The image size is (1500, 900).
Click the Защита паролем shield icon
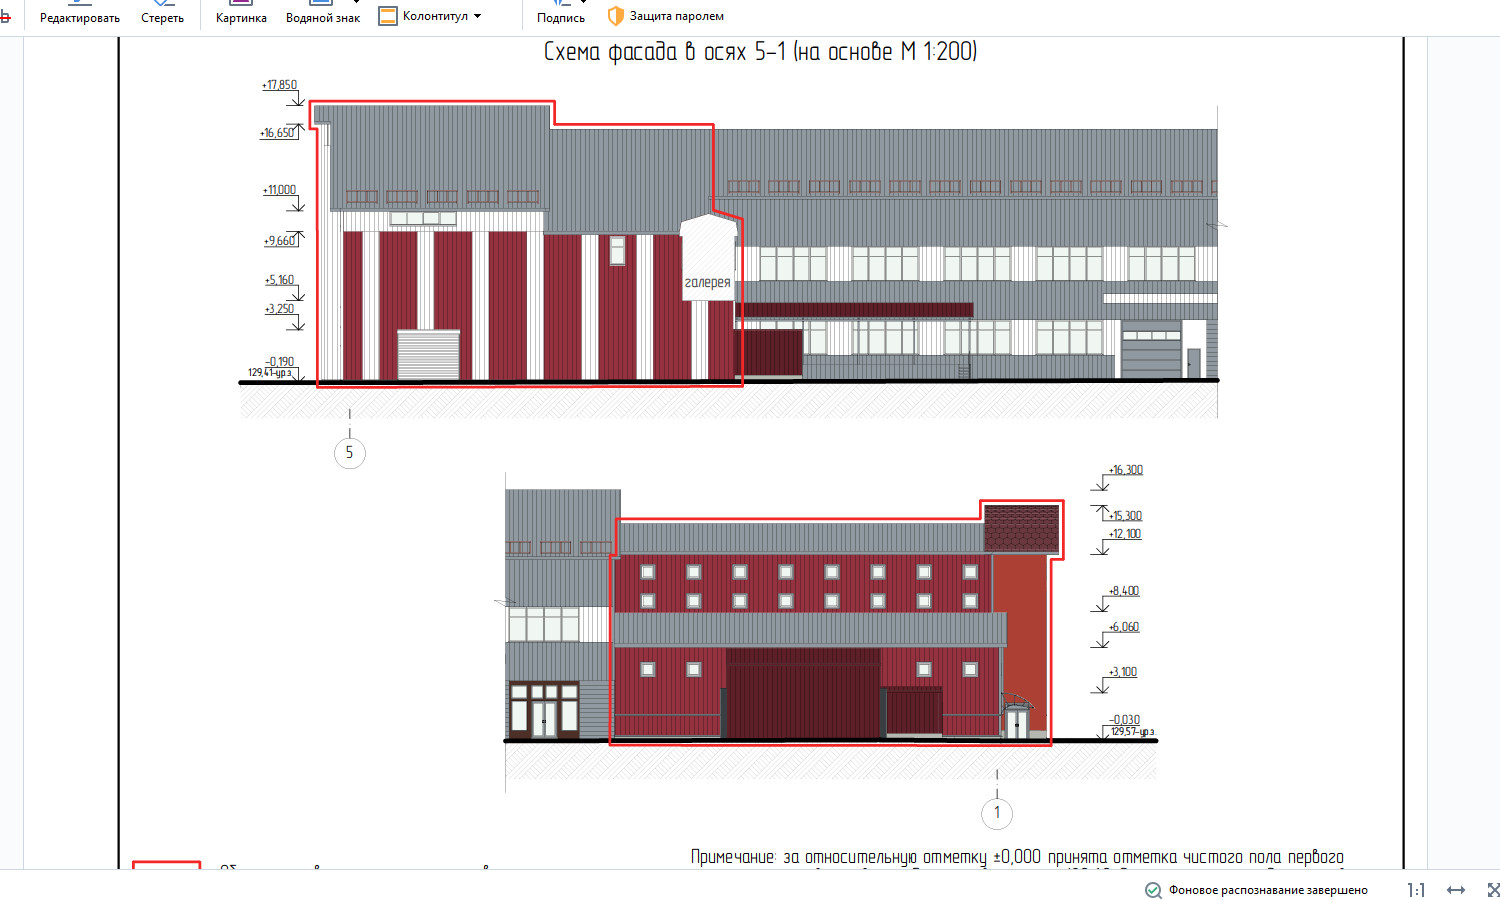(616, 16)
